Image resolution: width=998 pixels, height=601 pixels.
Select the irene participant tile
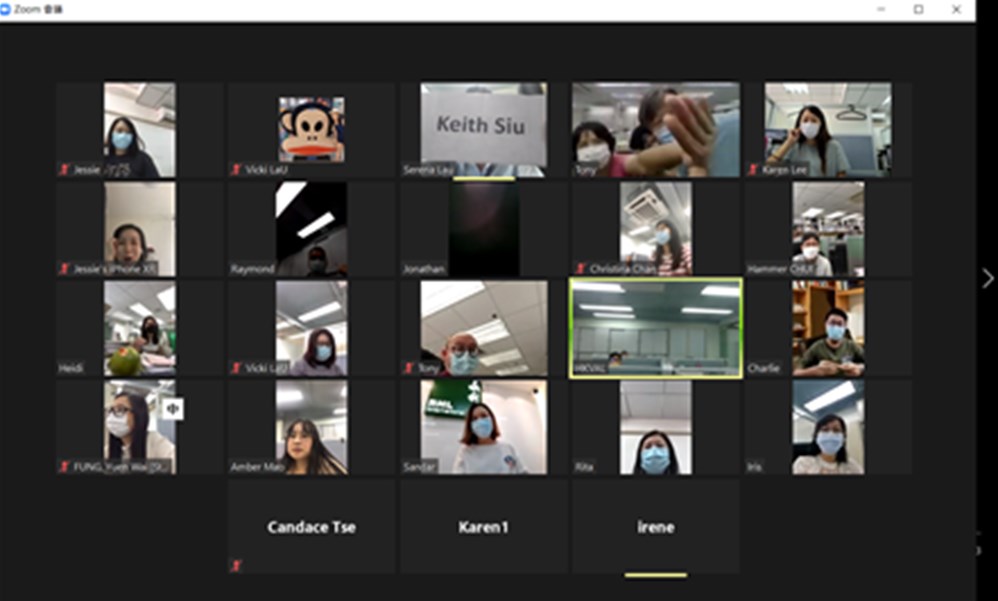[x=655, y=527]
